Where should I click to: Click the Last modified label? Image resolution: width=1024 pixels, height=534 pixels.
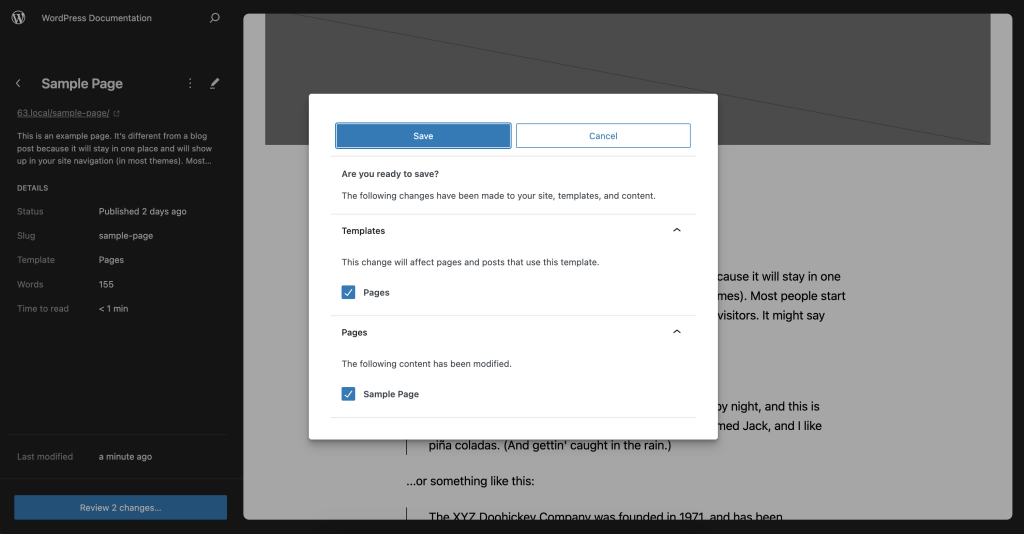click(x=45, y=457)
